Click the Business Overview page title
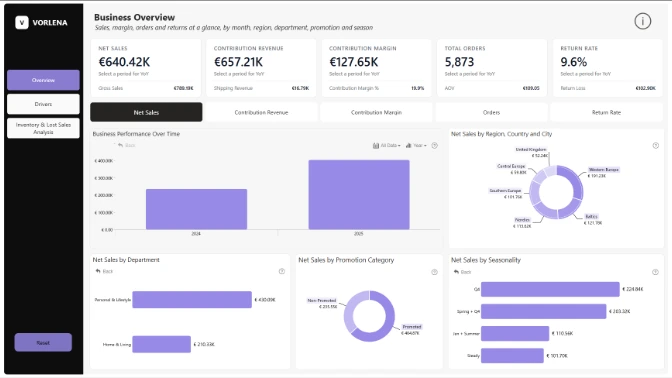The image size is (672, 378). pos(135,18)
